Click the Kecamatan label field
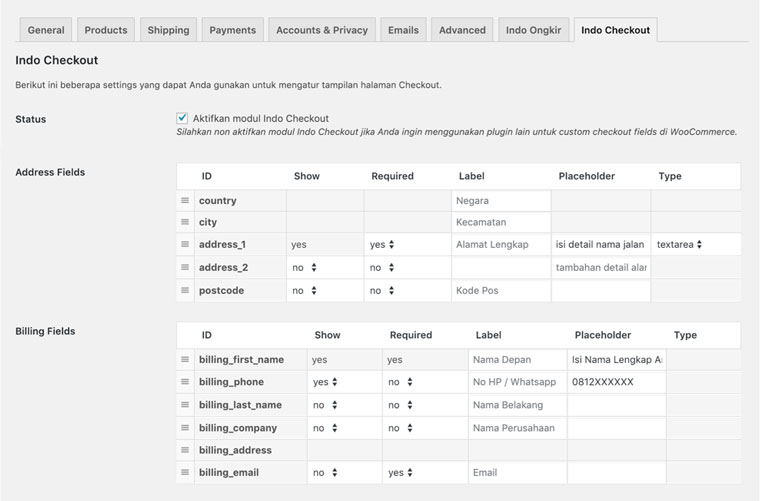 pos(501,222)
